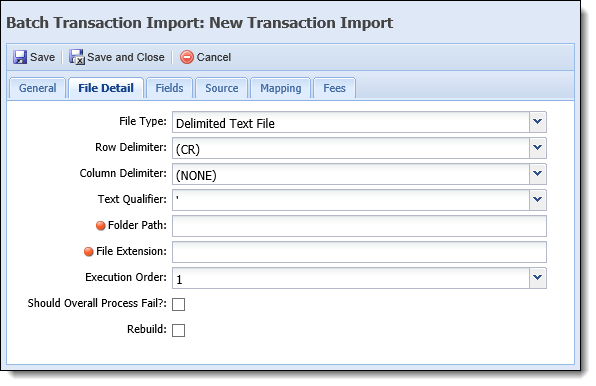Toggle the Should Overall Process Fail checkbox
This screenshot has height=386, width=596.
[x=179, y=304]
